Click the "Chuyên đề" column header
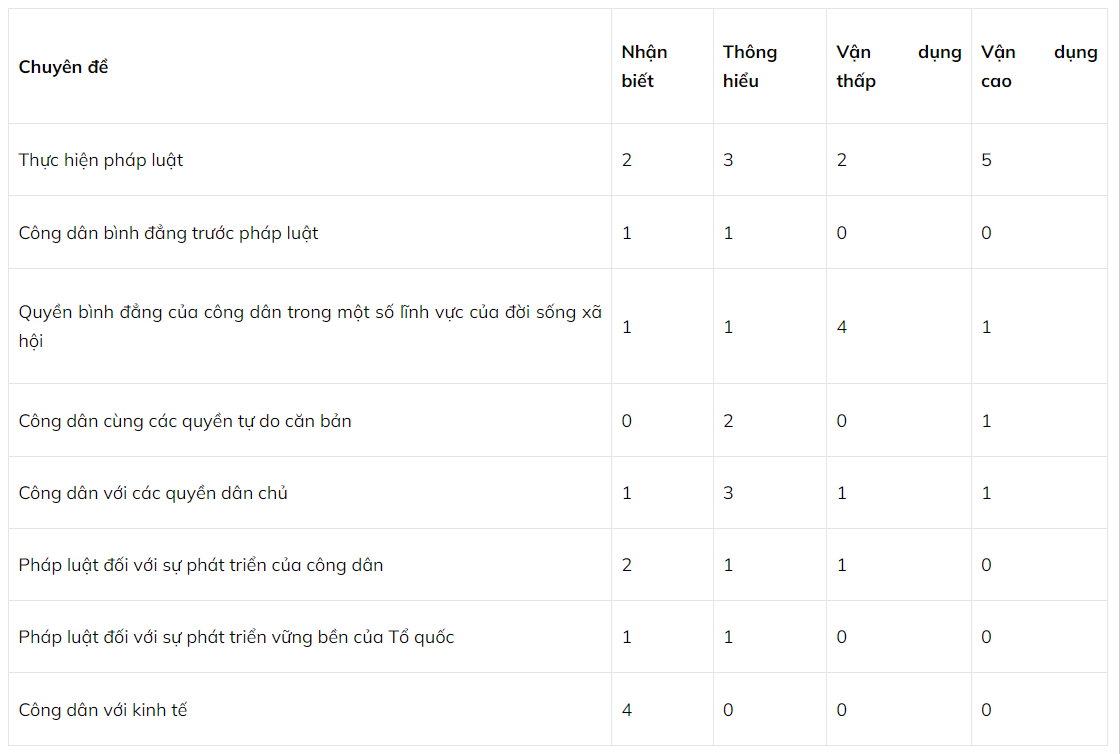 [x=63, y=67]
